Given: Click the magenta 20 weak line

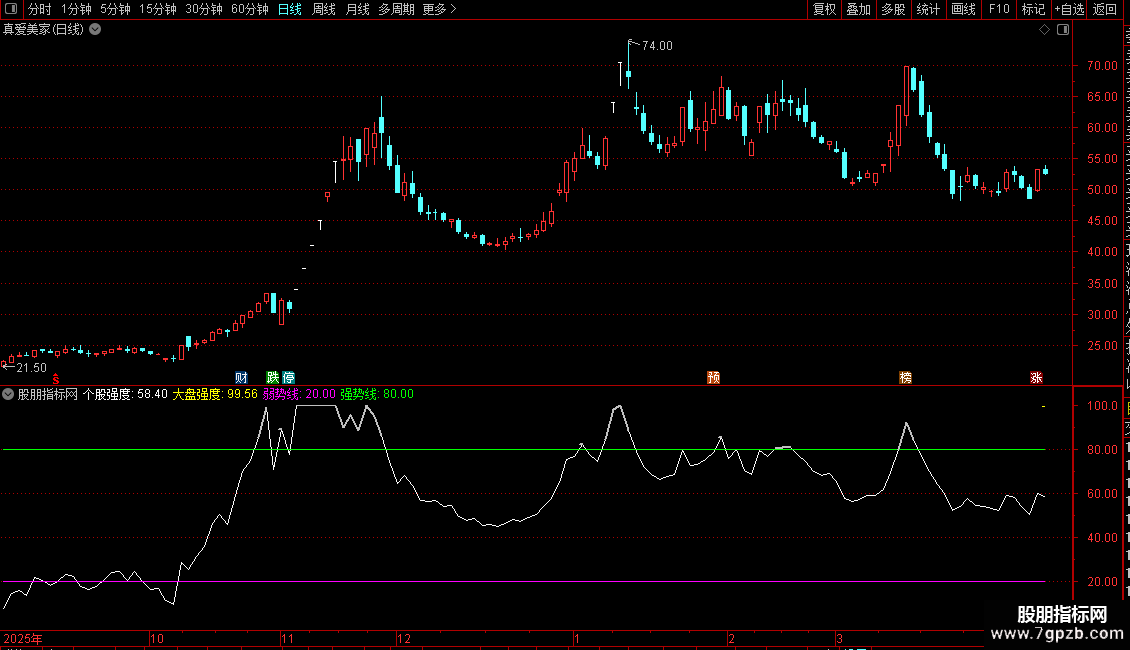Looking at the screenshot, I should coord(524,582).
